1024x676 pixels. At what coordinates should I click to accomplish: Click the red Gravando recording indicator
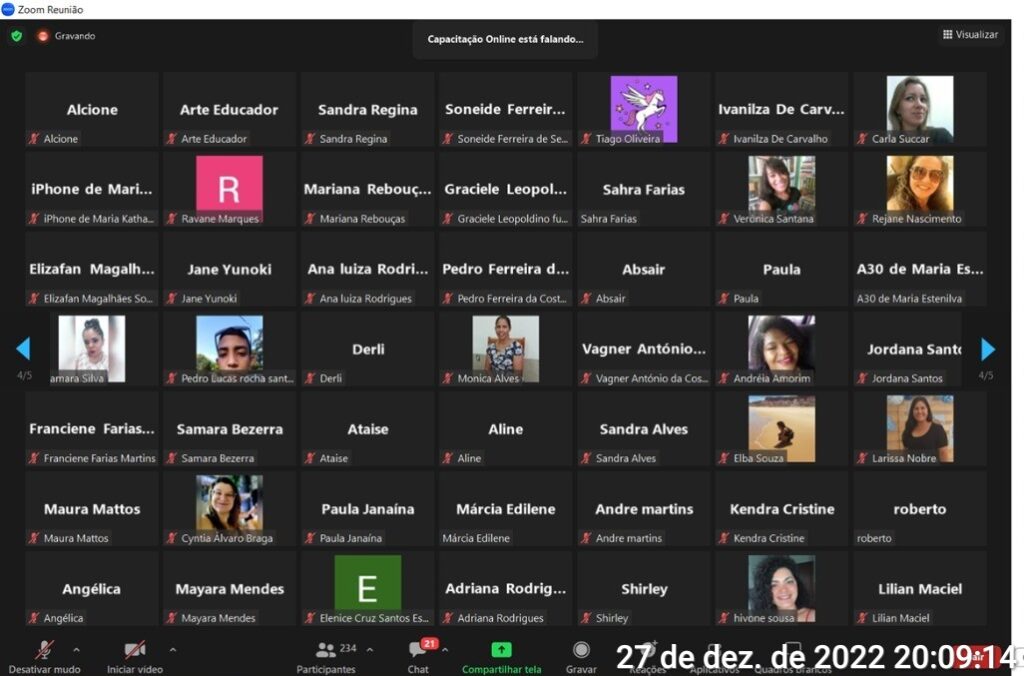tap(43, 36)
